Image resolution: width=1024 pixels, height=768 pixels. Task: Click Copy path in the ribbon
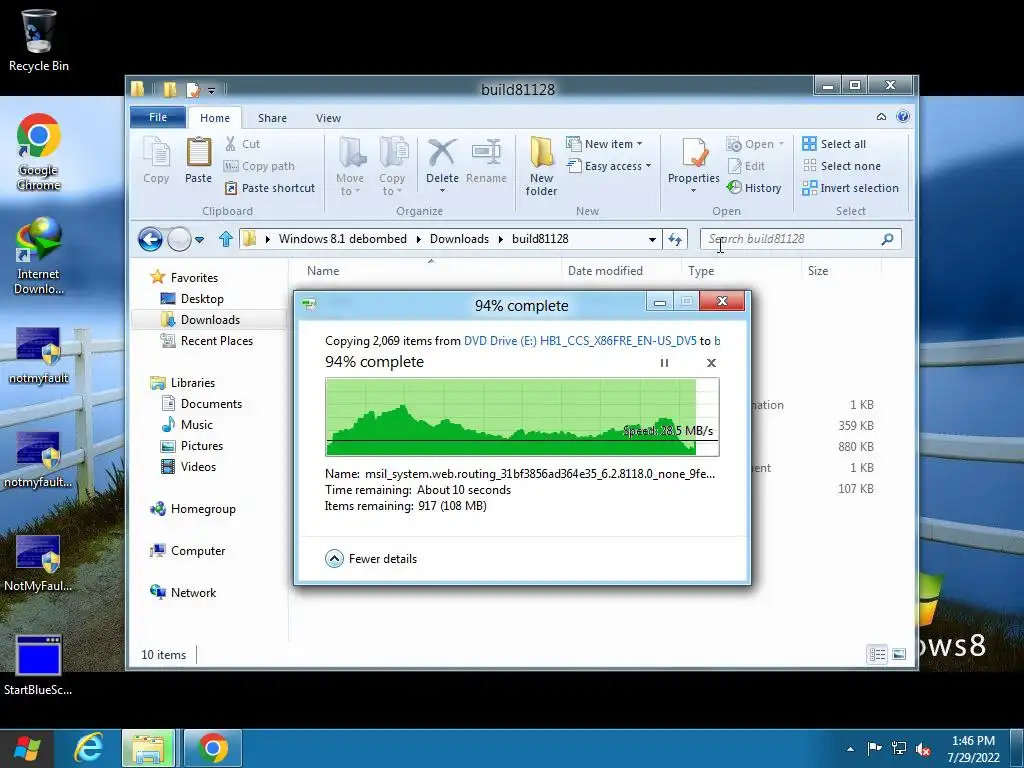(x=259, y=166)
